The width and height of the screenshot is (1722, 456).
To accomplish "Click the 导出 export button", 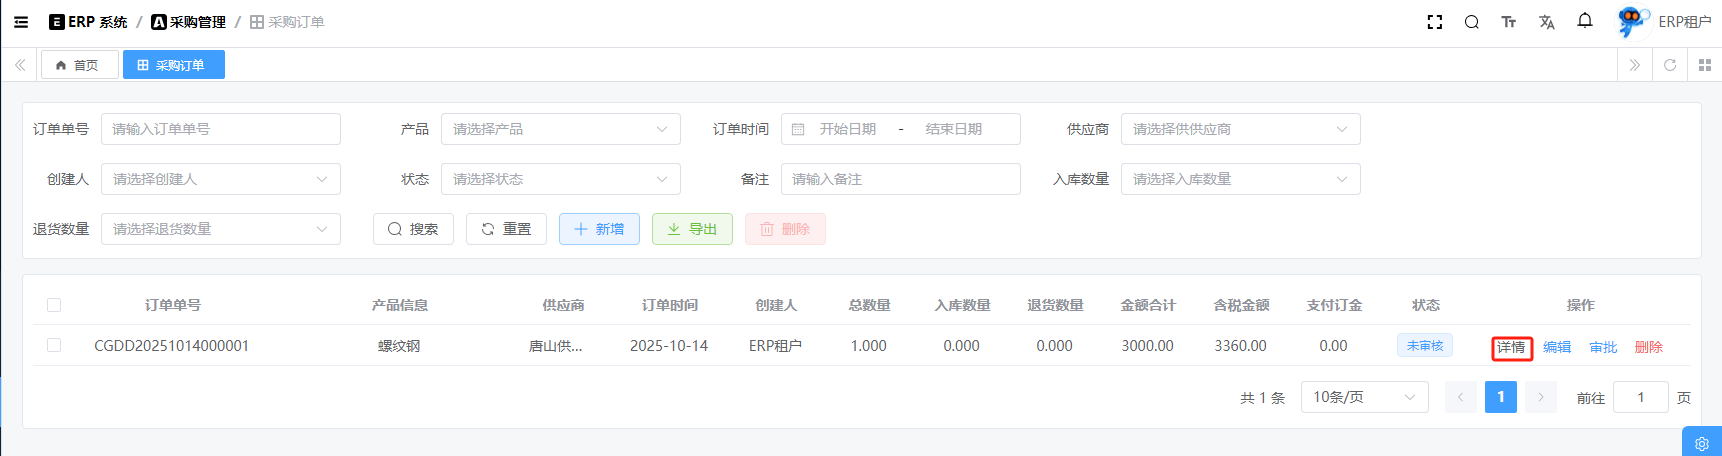I will click(692, 229).
